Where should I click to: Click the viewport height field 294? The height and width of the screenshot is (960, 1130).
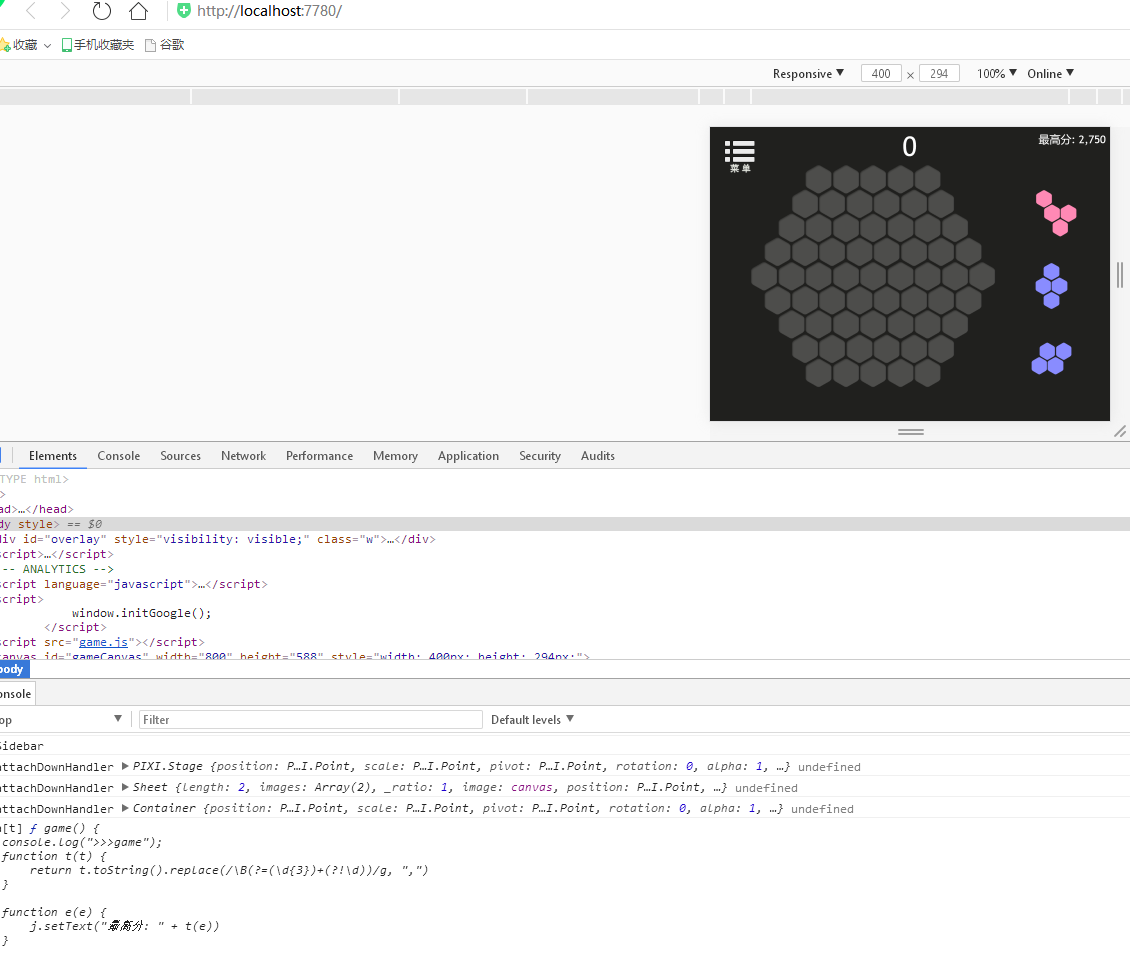click(939, 74)
